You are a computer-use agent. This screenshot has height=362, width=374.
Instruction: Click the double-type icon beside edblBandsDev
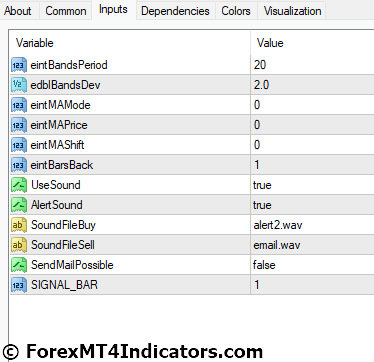(19, 85)
